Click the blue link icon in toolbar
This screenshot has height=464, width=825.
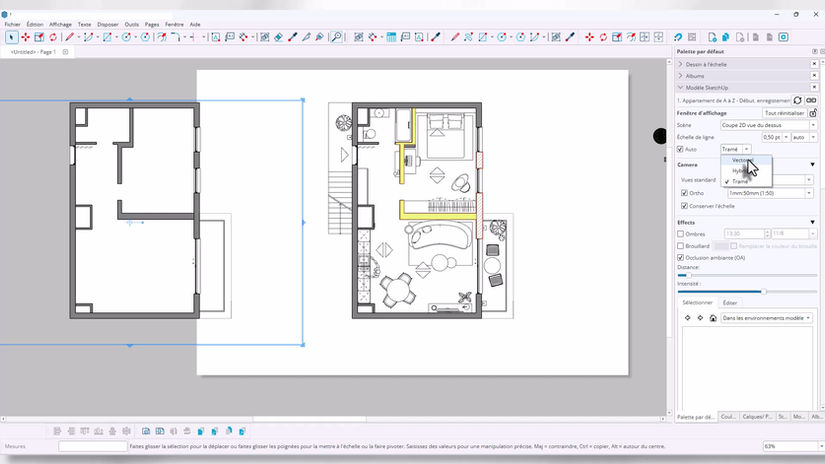pyautogui.click(x=678, y=37)
